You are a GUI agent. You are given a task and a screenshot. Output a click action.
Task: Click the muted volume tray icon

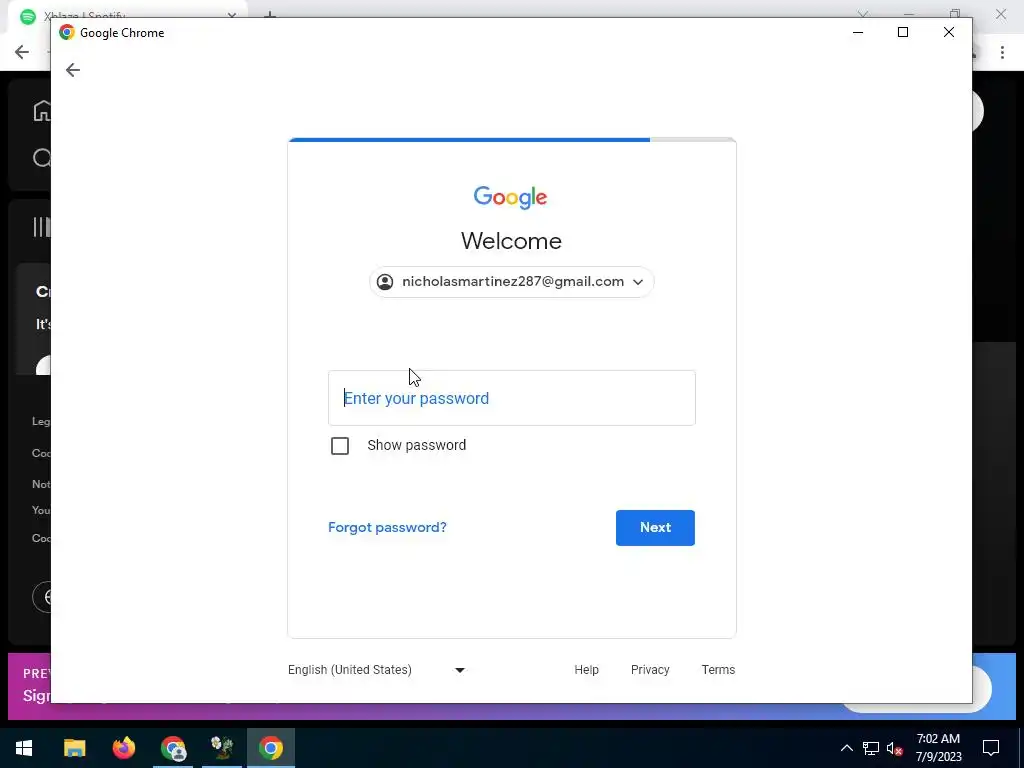(x=895, y=748)
